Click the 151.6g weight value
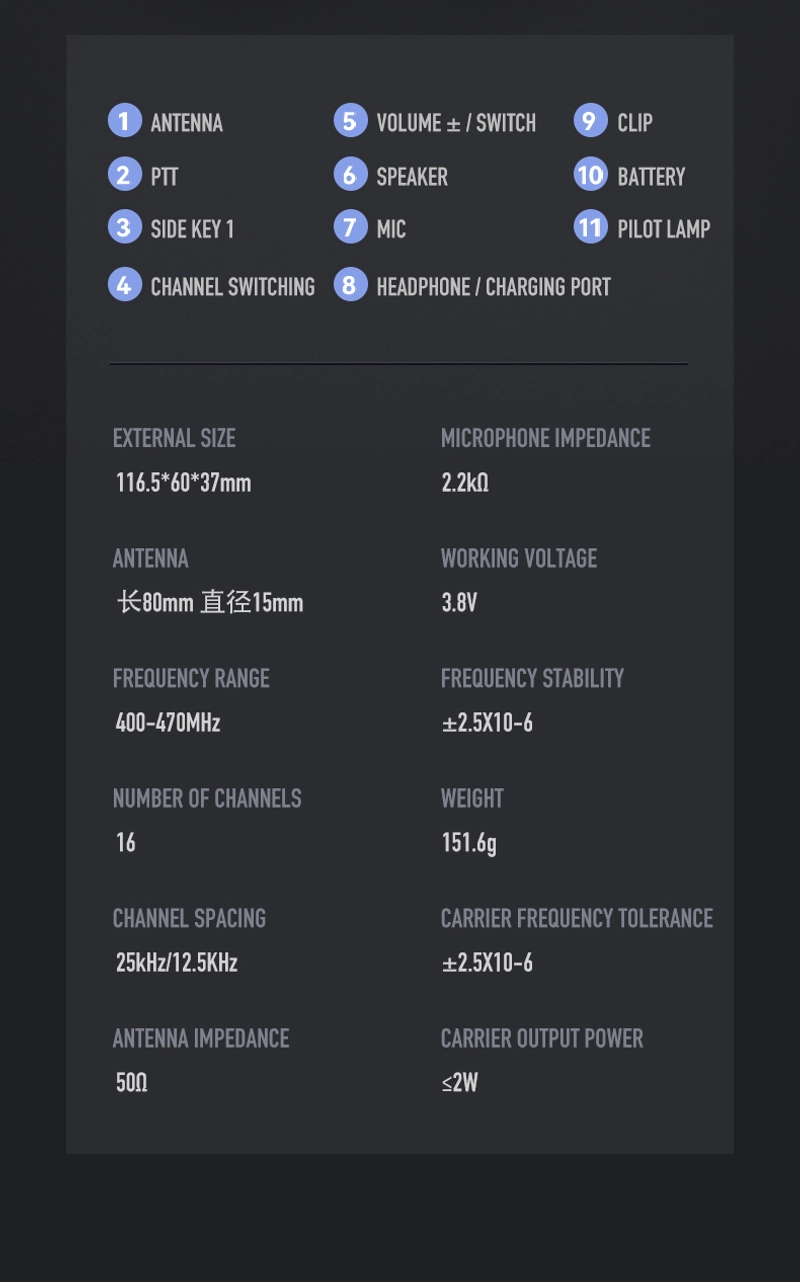This screenshot has width=800, height=1282. pyautogui.click(x=469, y=842)
